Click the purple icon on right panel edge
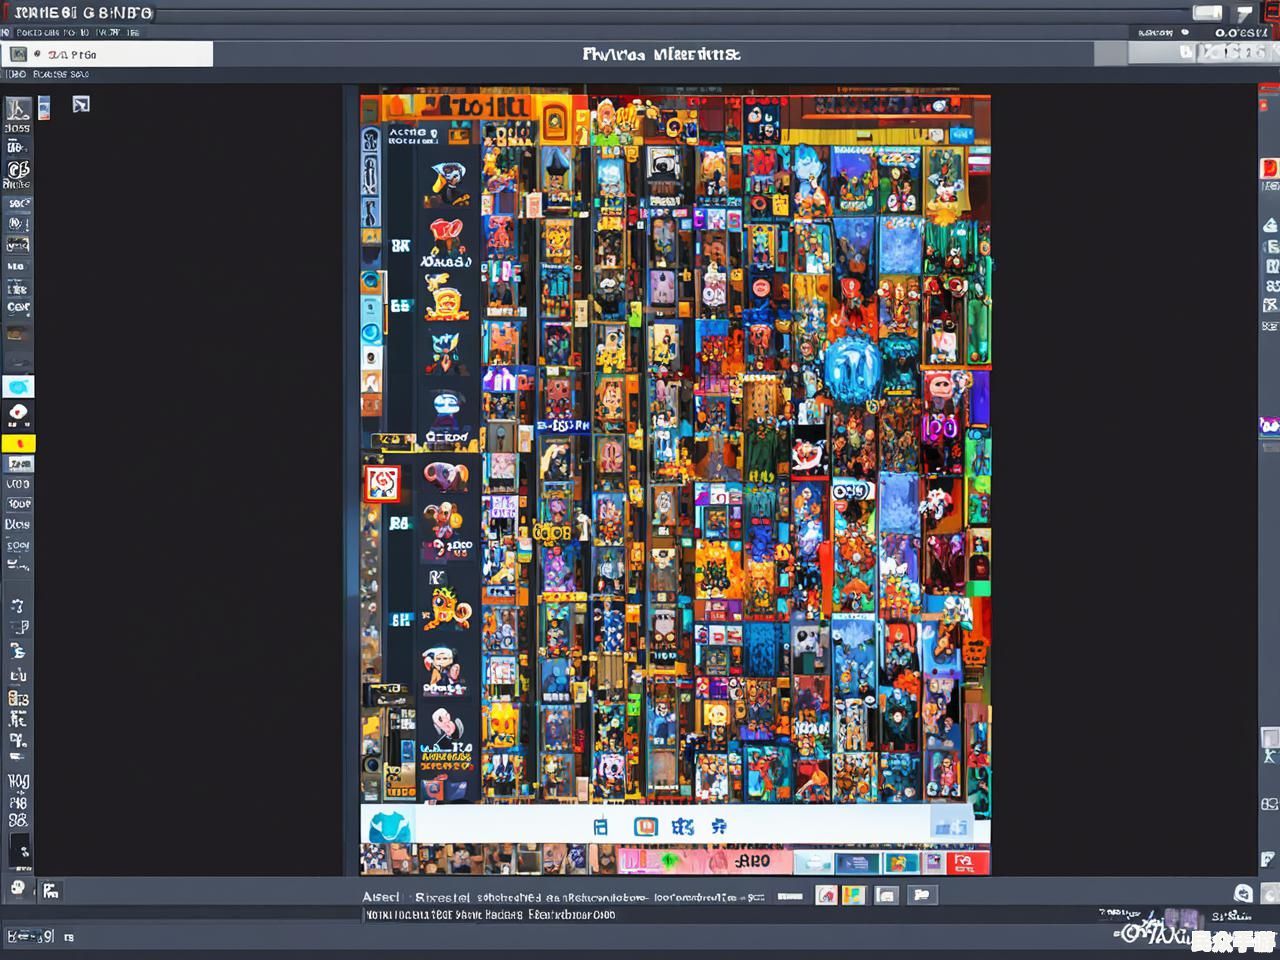1280x960 pixels. (1269, 426)
